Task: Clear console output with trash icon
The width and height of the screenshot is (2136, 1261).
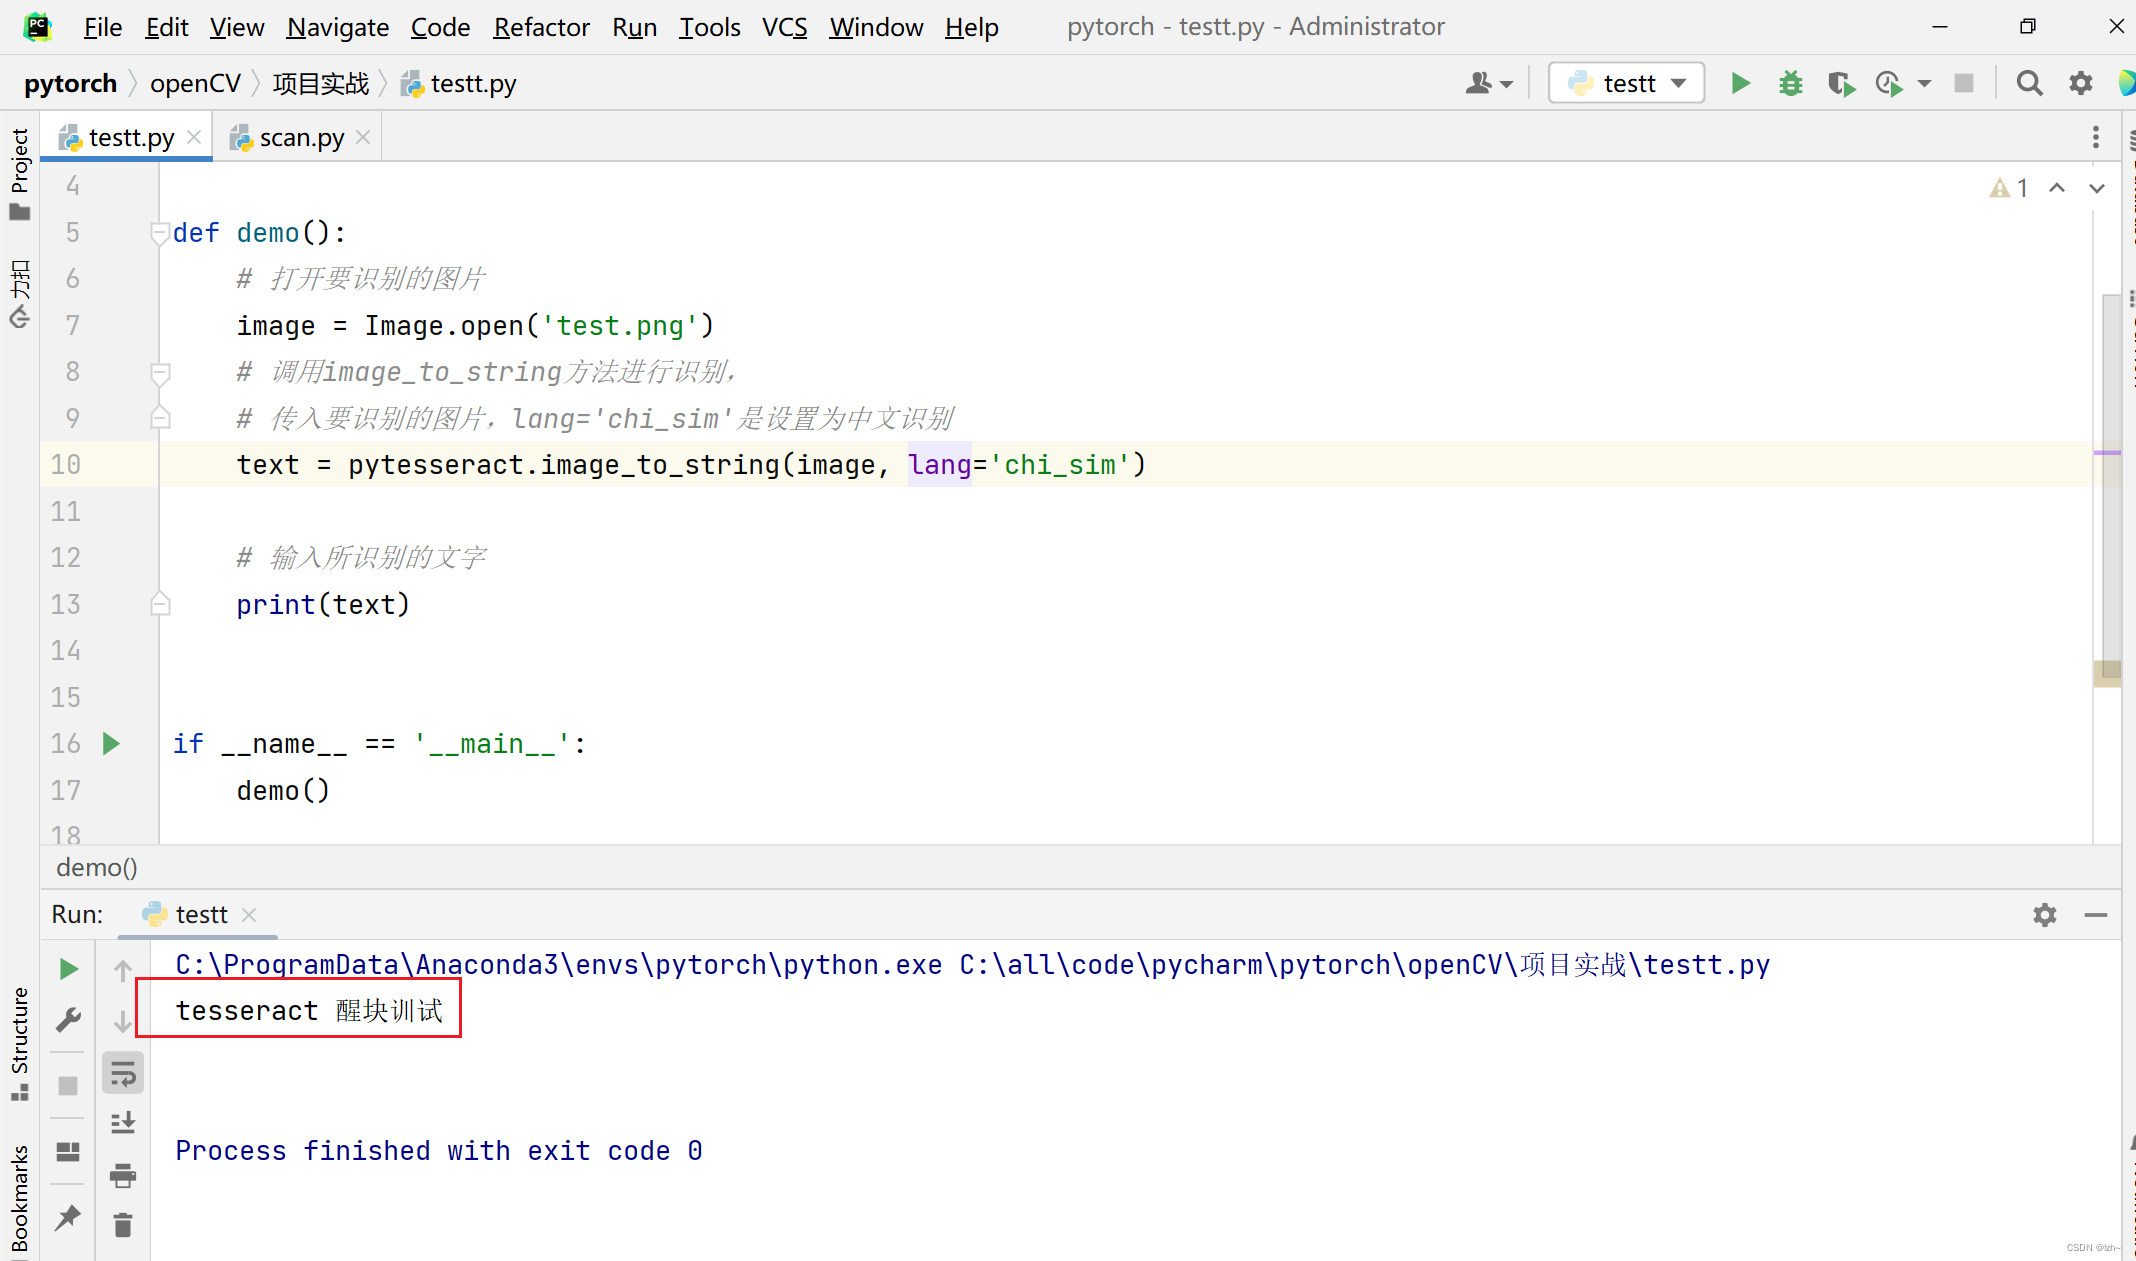Action: pos(123,1225)
